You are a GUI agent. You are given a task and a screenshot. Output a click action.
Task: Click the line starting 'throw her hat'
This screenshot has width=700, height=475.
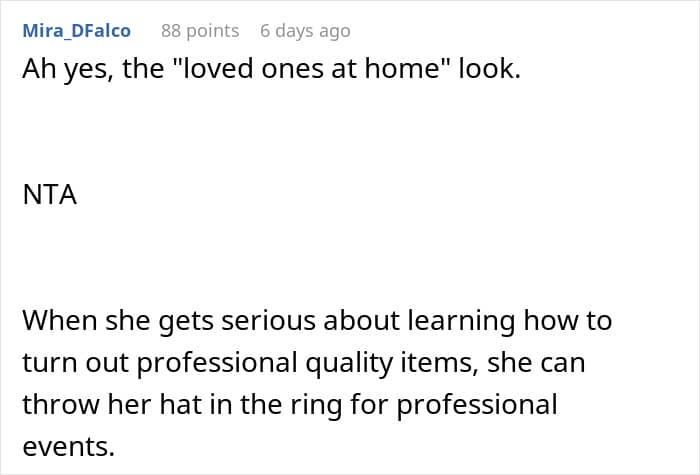click(290, 405)
